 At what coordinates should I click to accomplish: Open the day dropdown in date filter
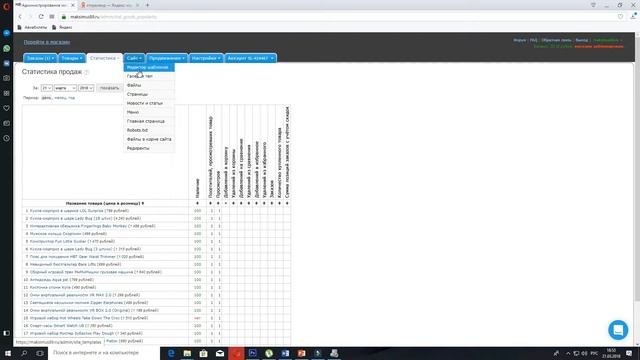click(47, 88)
